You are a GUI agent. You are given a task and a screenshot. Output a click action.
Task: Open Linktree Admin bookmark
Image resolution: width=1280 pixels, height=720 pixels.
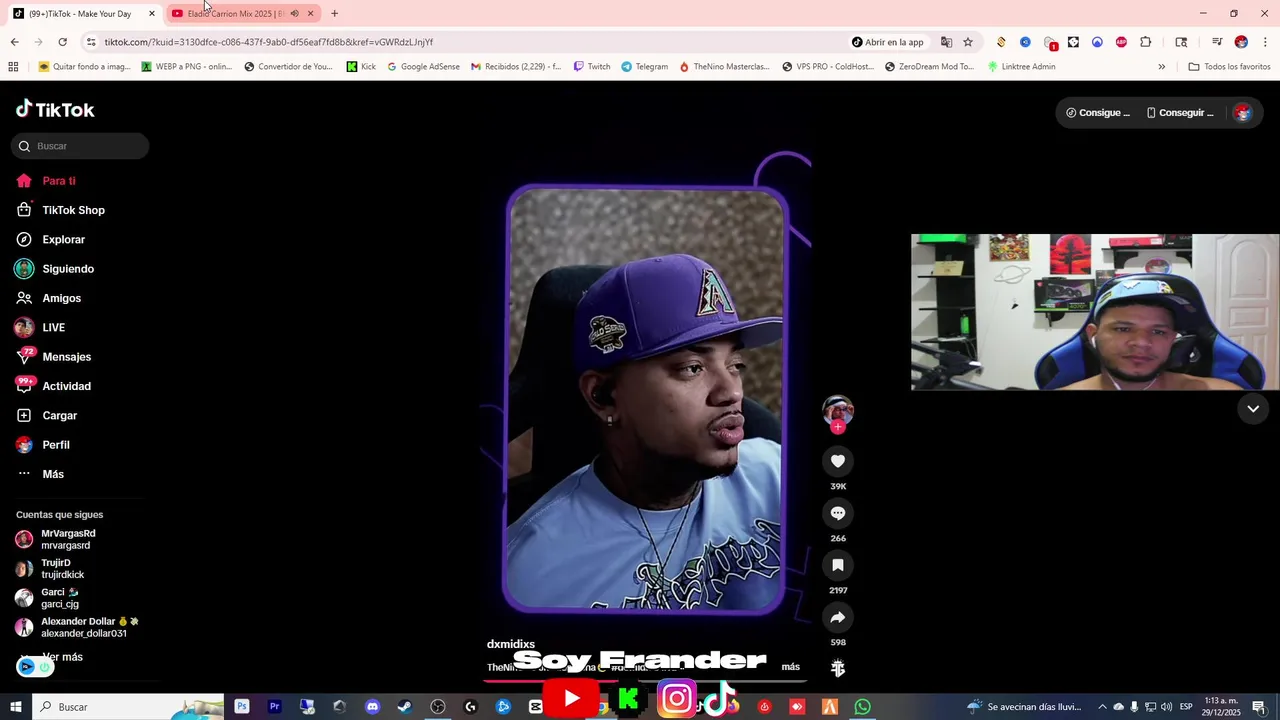pos(1021,67)
